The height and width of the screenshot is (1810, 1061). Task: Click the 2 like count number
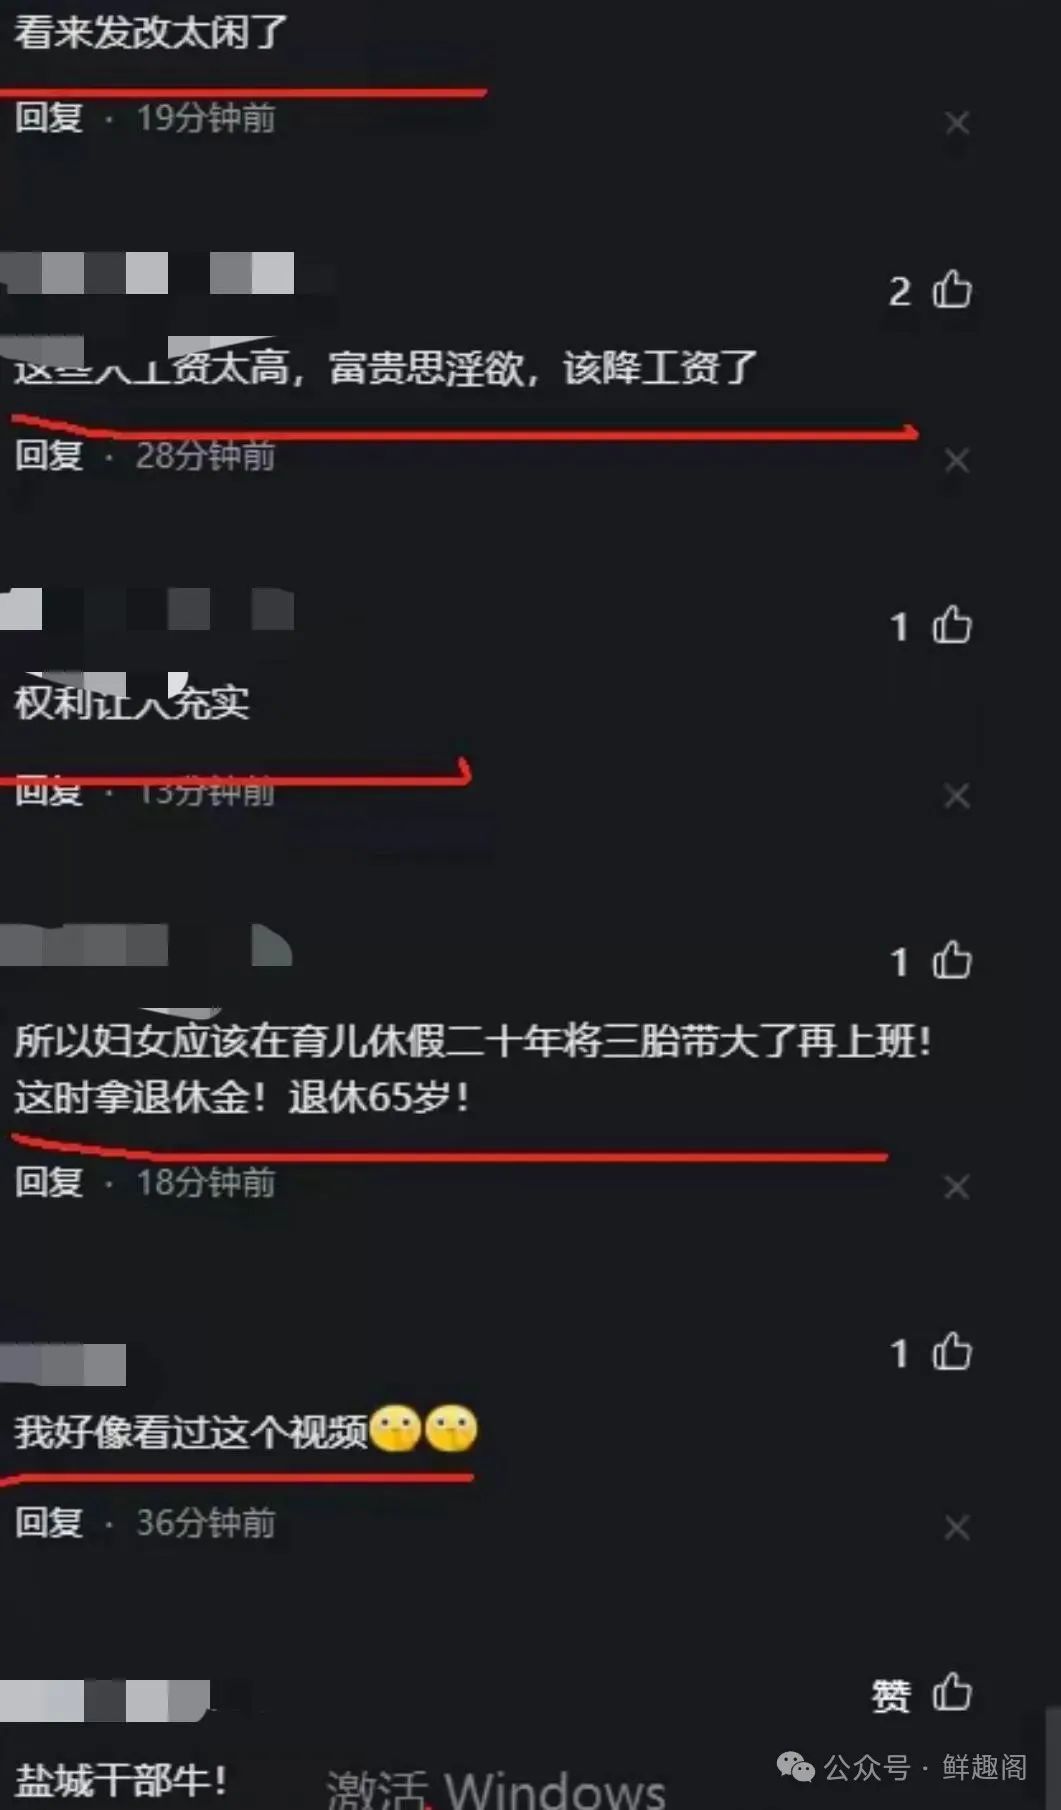900,291
